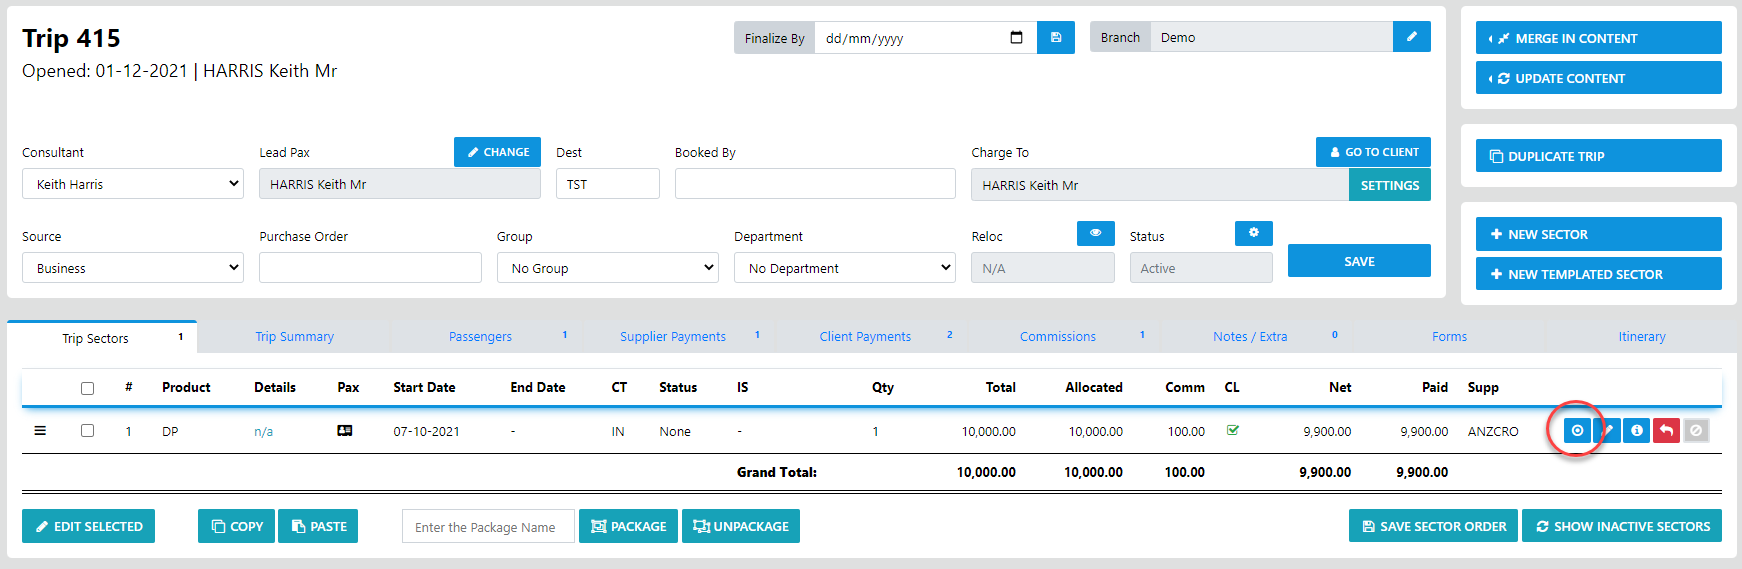
Task: Click the start date 07-10-2021 cell
Action: click(x=426, y=432)
